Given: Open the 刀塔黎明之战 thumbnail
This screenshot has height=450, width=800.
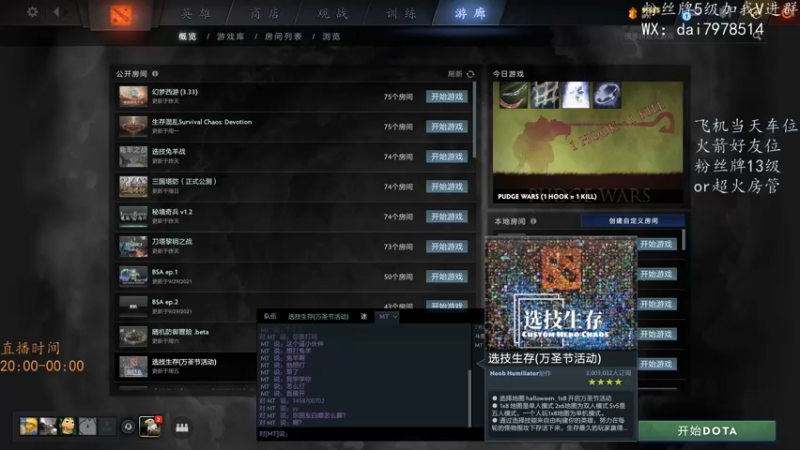Looking at the screenshot, I should pos(133,246).
